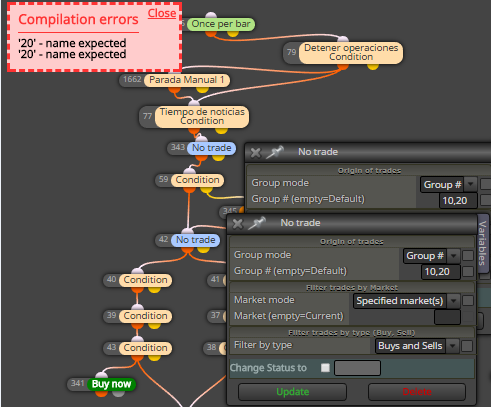
Task: Click block ID 1662 label
Action: (132, 80)
